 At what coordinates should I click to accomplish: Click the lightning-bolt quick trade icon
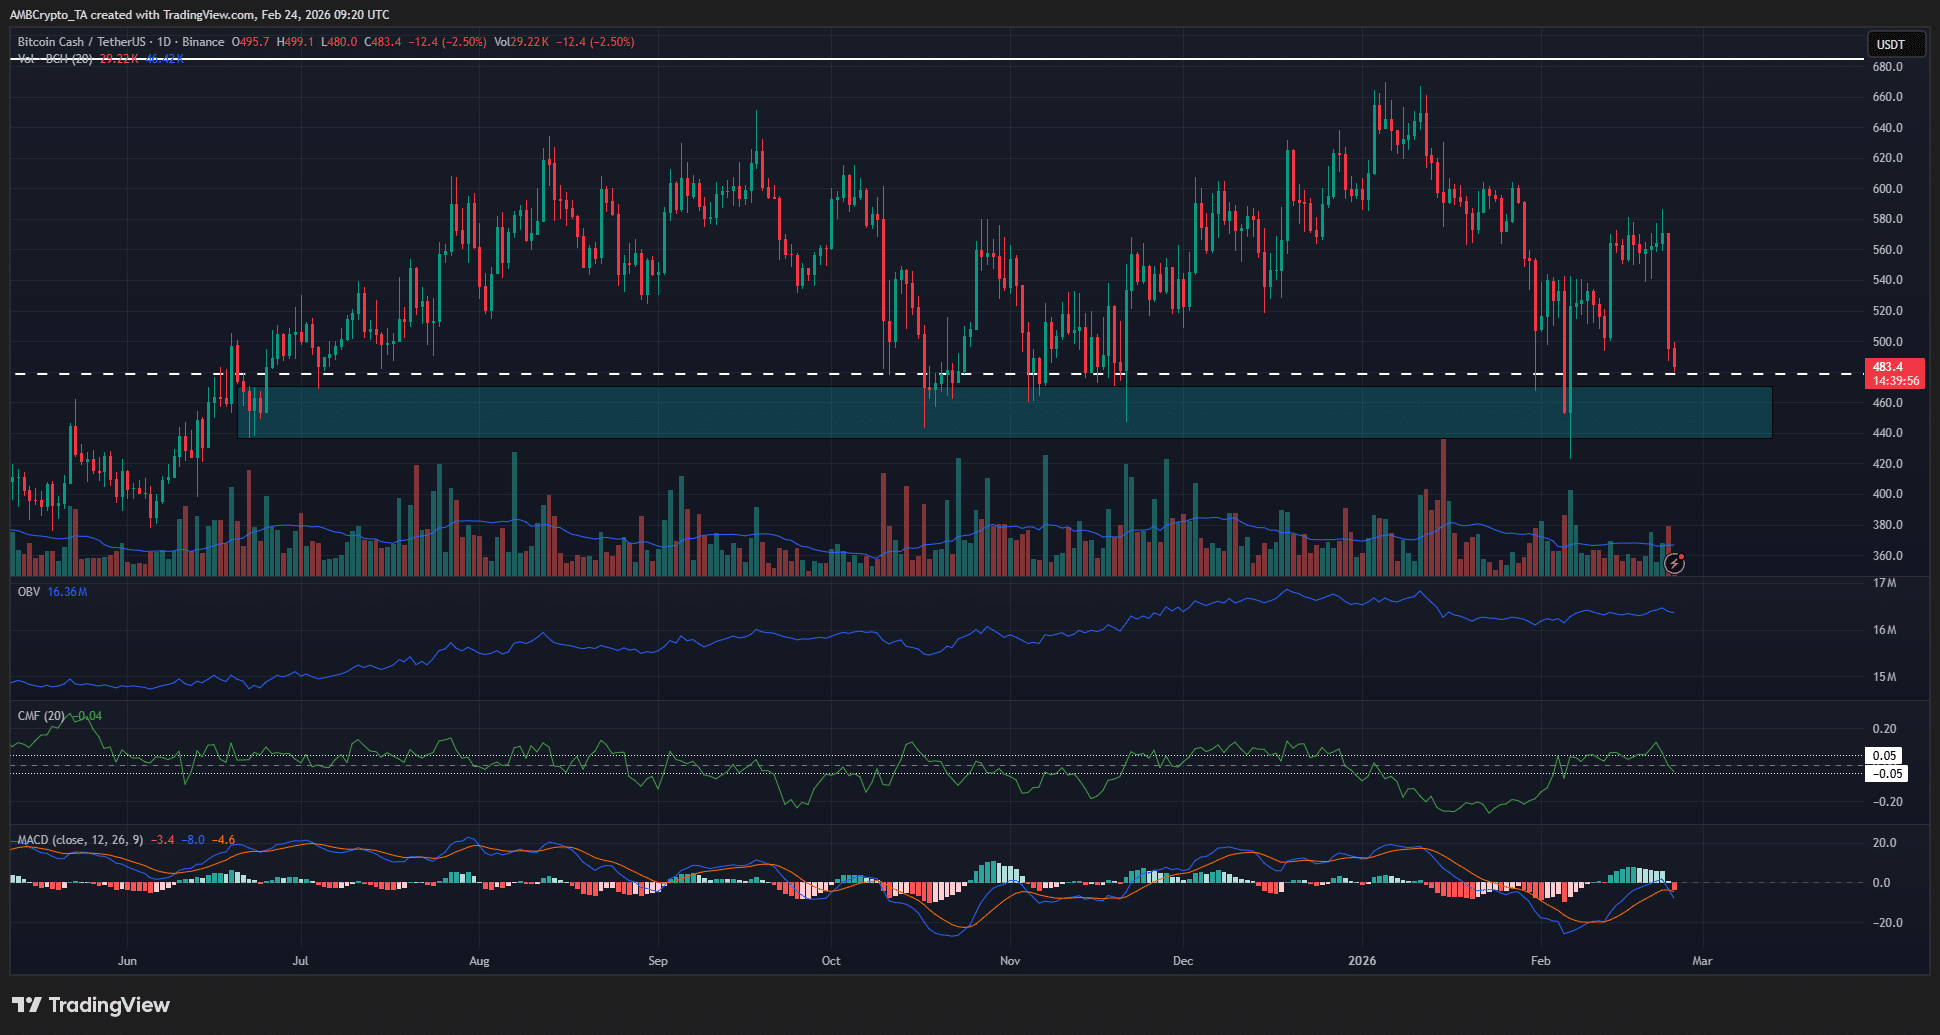(x=1676, y=564)
